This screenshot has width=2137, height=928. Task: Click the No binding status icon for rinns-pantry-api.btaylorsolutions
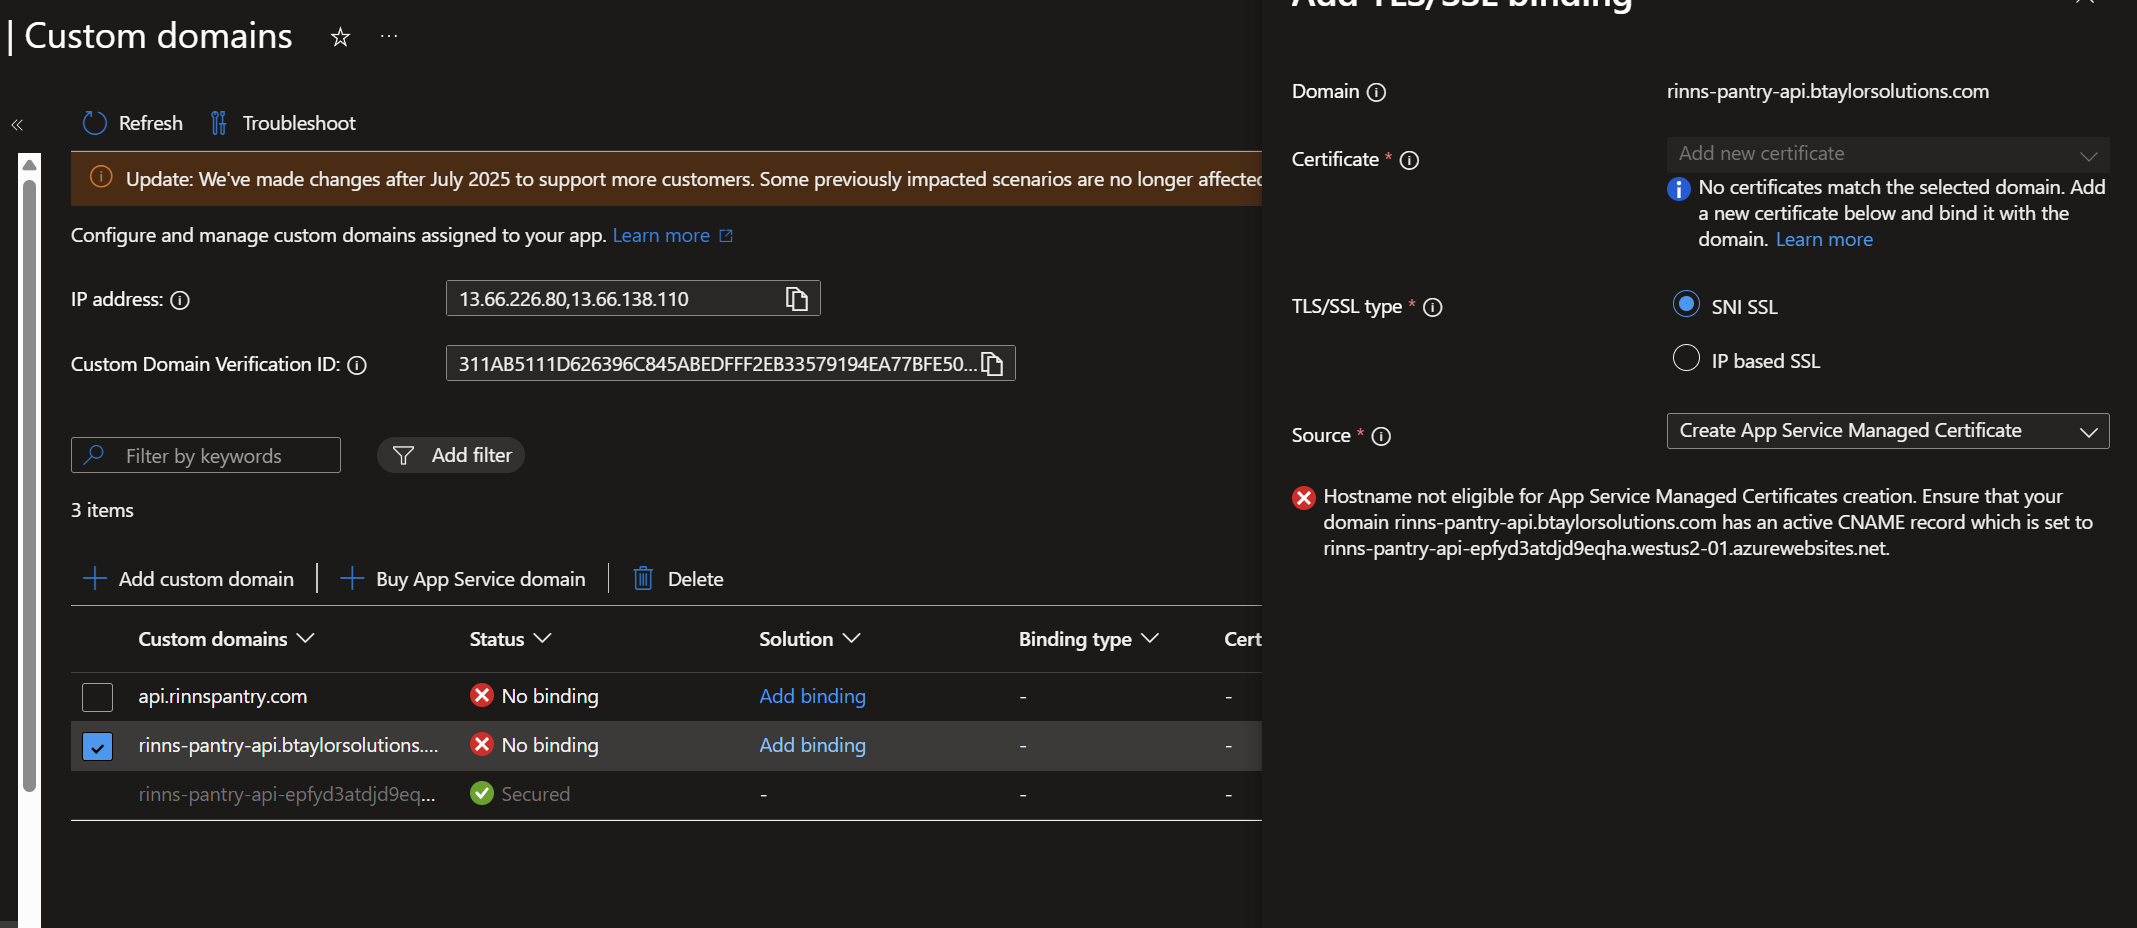point(482,744)
